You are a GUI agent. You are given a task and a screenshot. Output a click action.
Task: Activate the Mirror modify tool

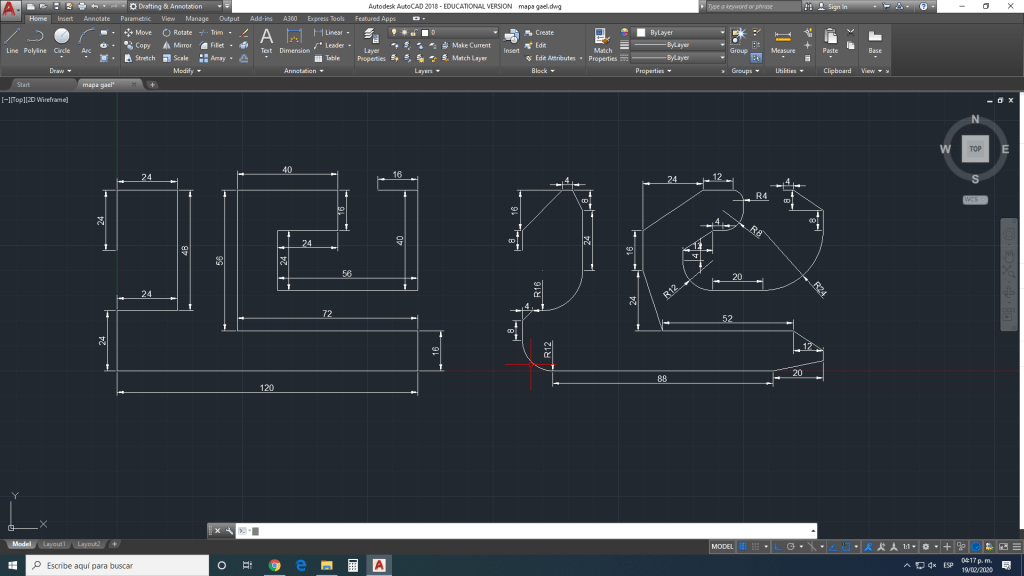click(177, 45)
